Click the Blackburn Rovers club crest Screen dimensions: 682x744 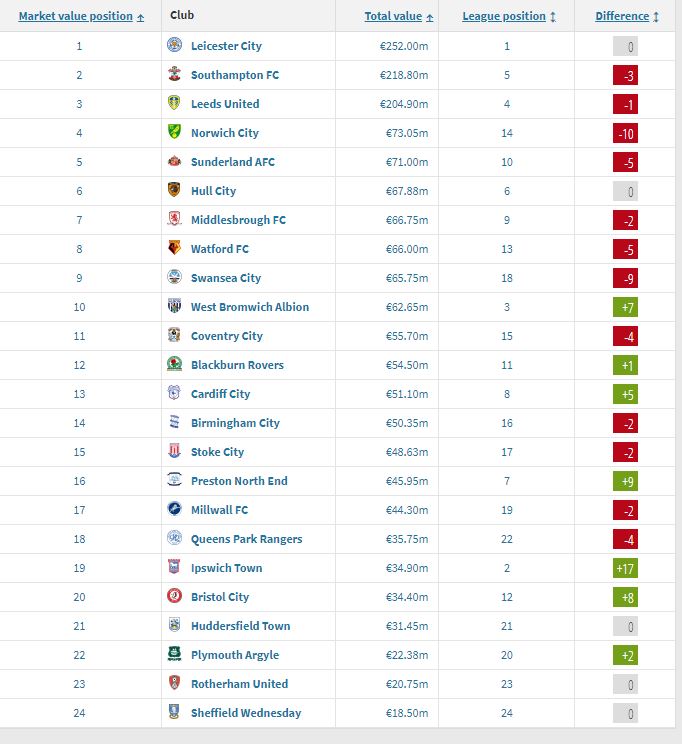pos(174,365)
